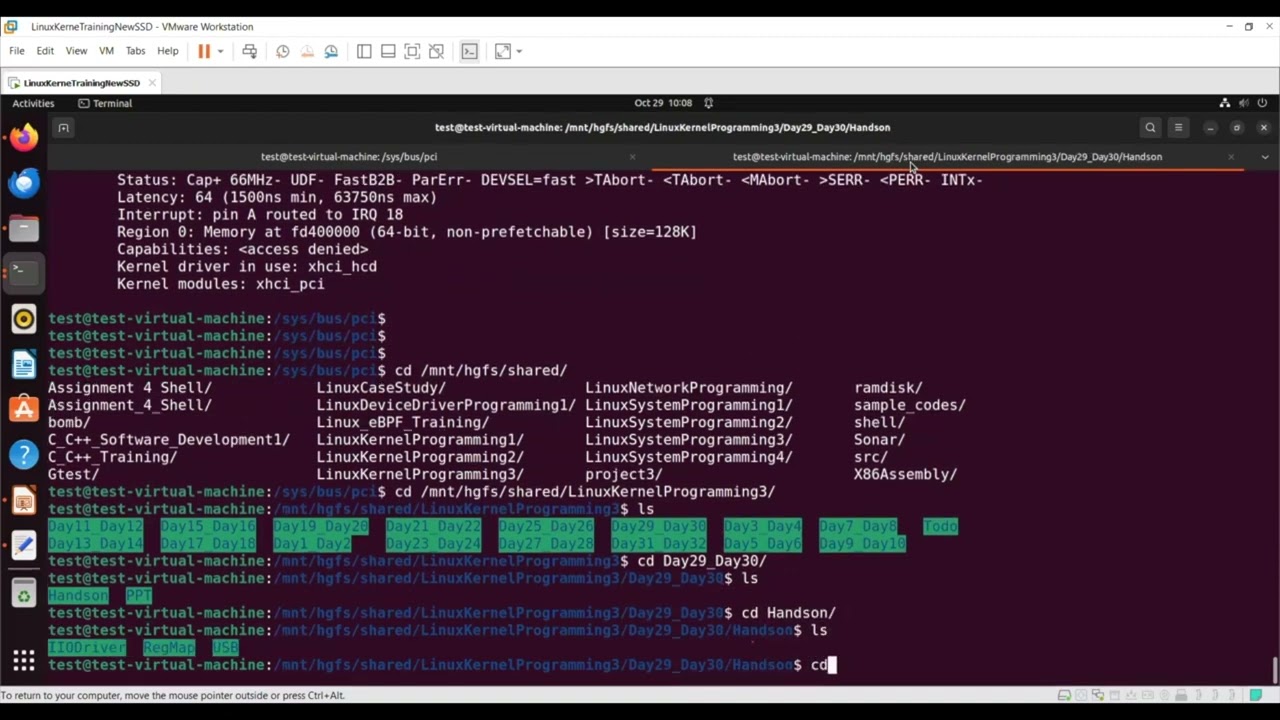The image size is (1280, 720).
Task: Expand the terminal tab list chevron
Action: [1265, 157]
